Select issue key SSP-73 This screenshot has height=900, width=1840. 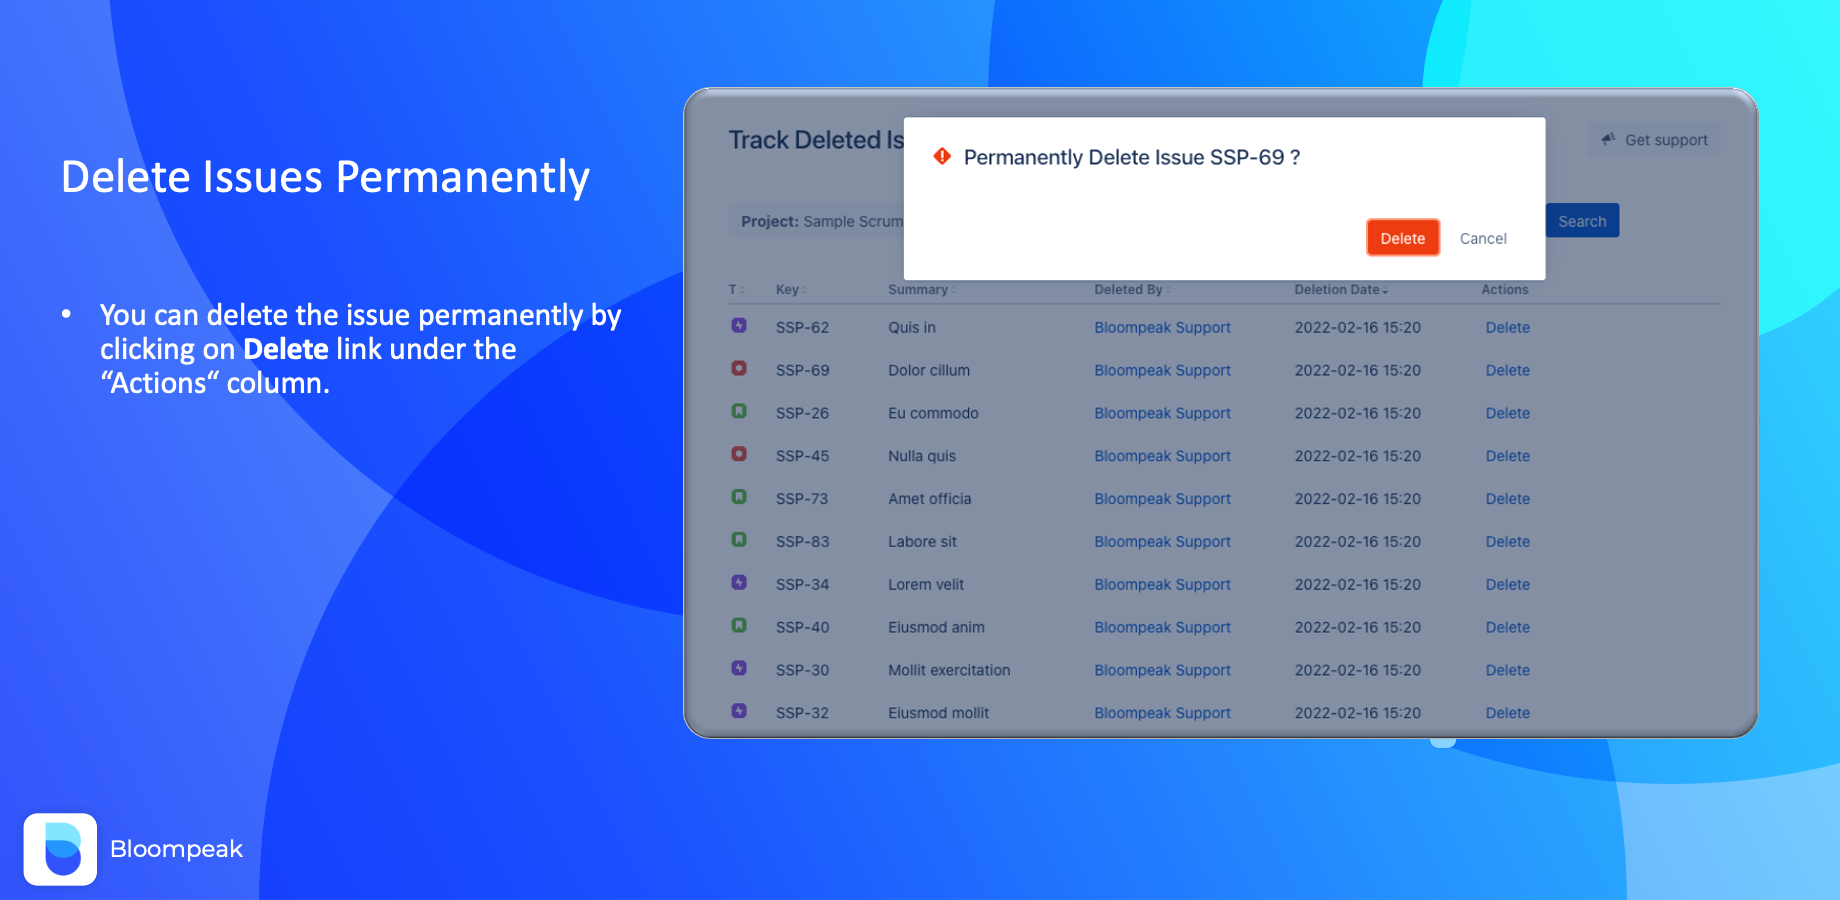[802, 499]
